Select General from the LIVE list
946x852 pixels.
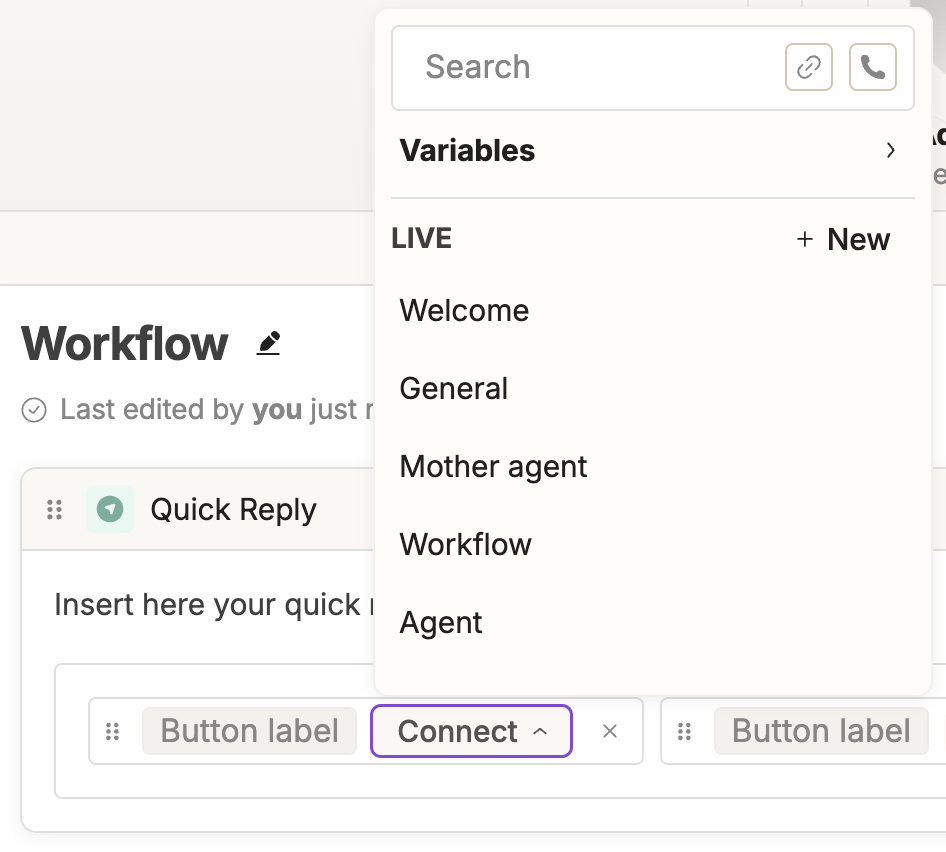coord(454,389)
